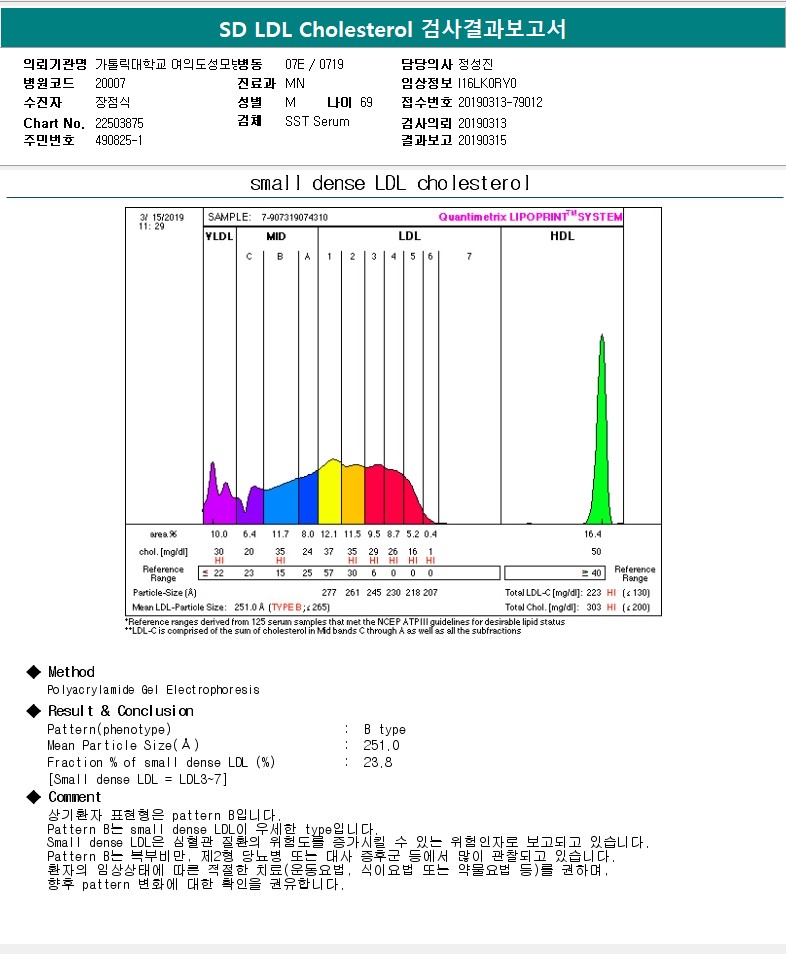Click Pattern result B type
786x954 pixels.
pos(384,729)
